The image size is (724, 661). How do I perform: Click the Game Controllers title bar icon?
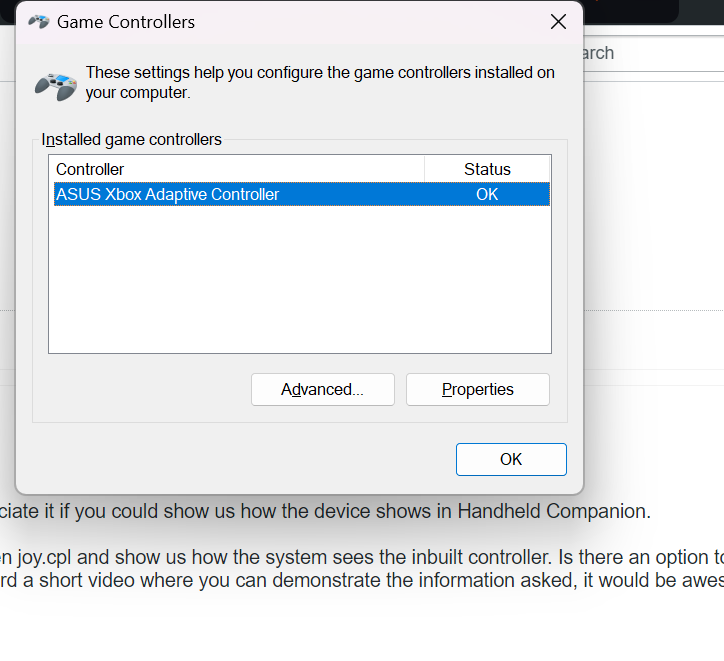(x=39, y=22)
